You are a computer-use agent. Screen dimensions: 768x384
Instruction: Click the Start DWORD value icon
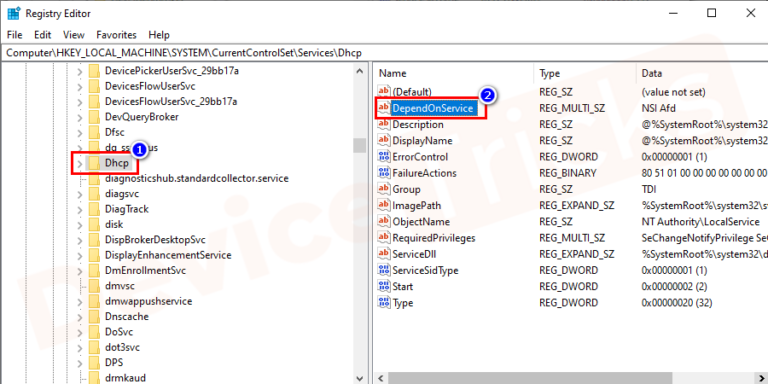(x=384, y=287)
